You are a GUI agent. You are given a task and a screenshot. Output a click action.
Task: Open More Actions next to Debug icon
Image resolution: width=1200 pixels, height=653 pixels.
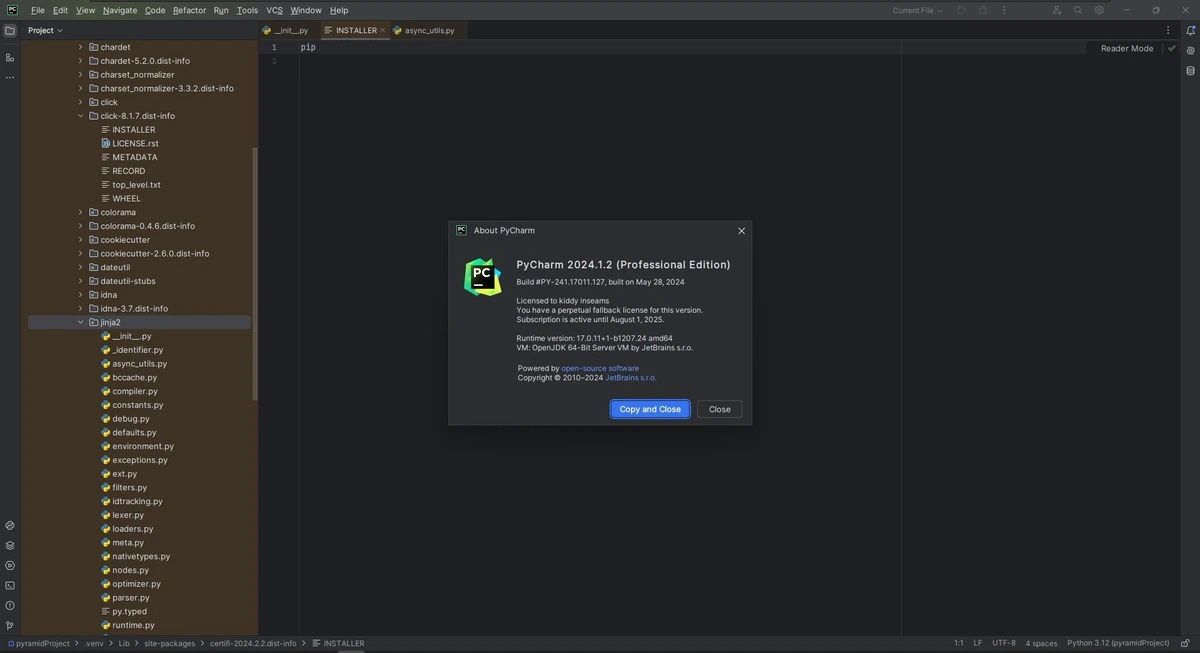pos(1003,10)
